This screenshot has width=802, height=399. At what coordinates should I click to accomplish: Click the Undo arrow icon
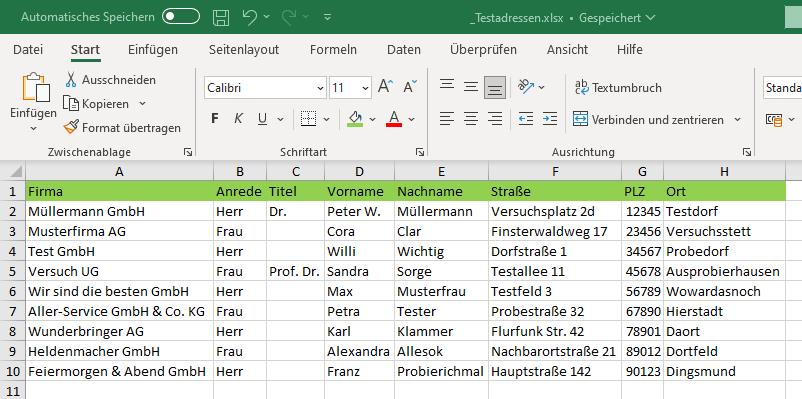coord(250,17)
